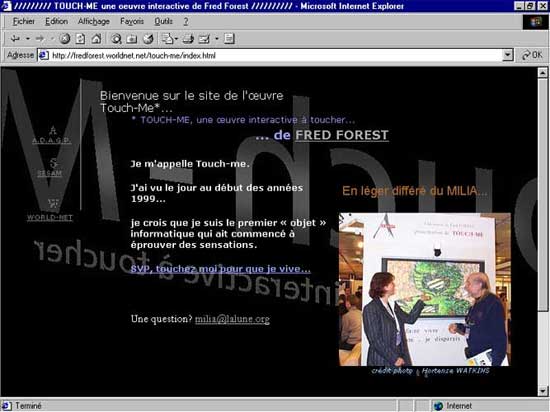Screen dimensions: 550x412
Task: Click the MILIA exhibition photo
Action: point(425,289)
